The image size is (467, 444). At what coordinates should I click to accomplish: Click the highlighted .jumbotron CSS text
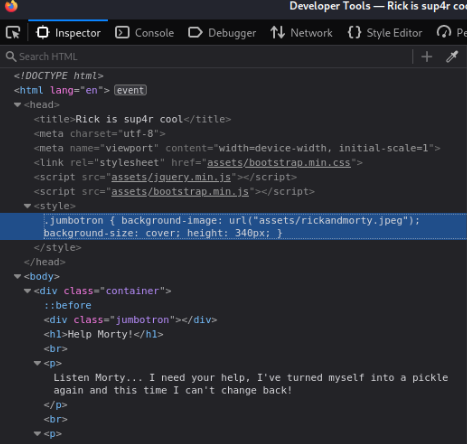[x=232, y=227]
